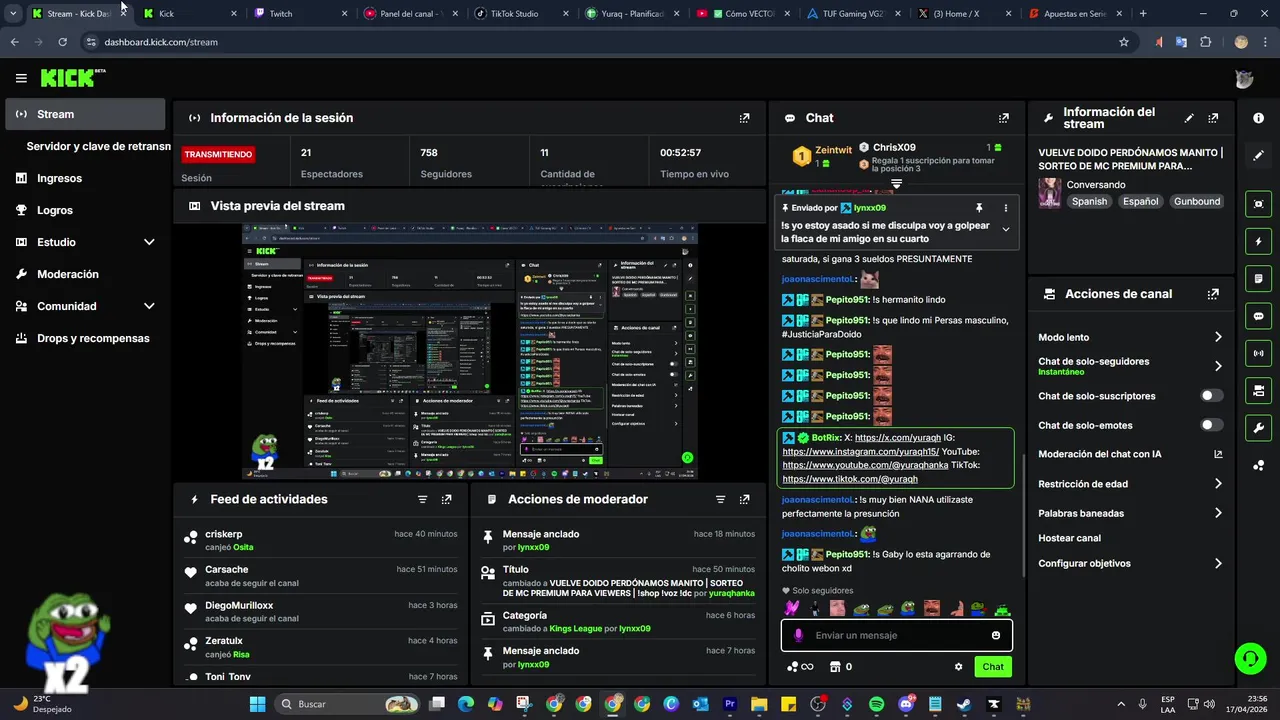Click the chat bubble icon in the right sidebar

click(1258, 316)
